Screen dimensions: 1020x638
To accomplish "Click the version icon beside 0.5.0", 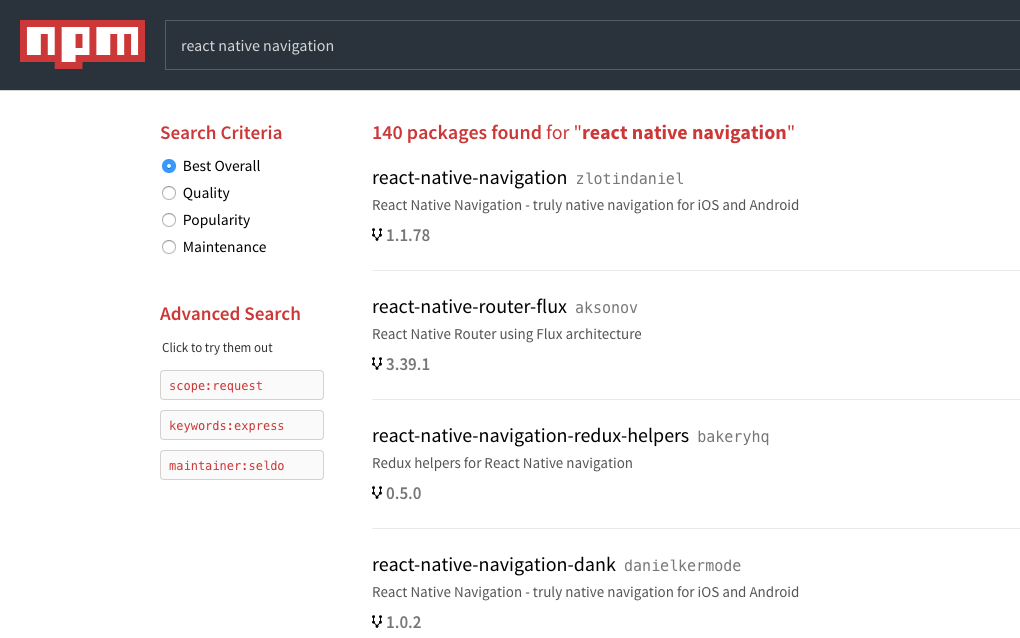I will pyautogui.click(x=377, y=493).
